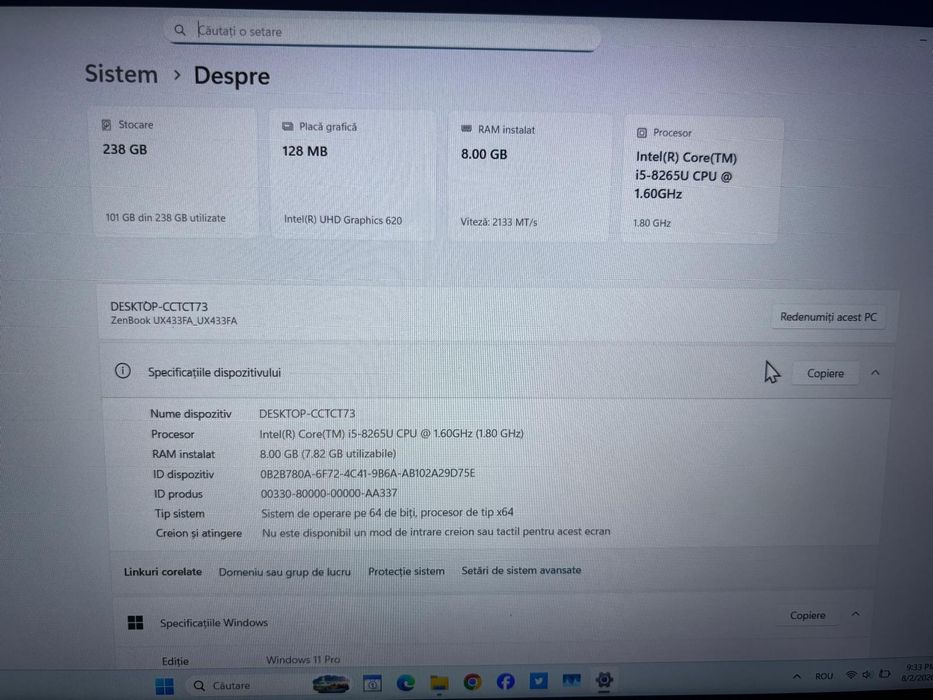Select Procesor row value i5-8265U text

click(391, 433)
